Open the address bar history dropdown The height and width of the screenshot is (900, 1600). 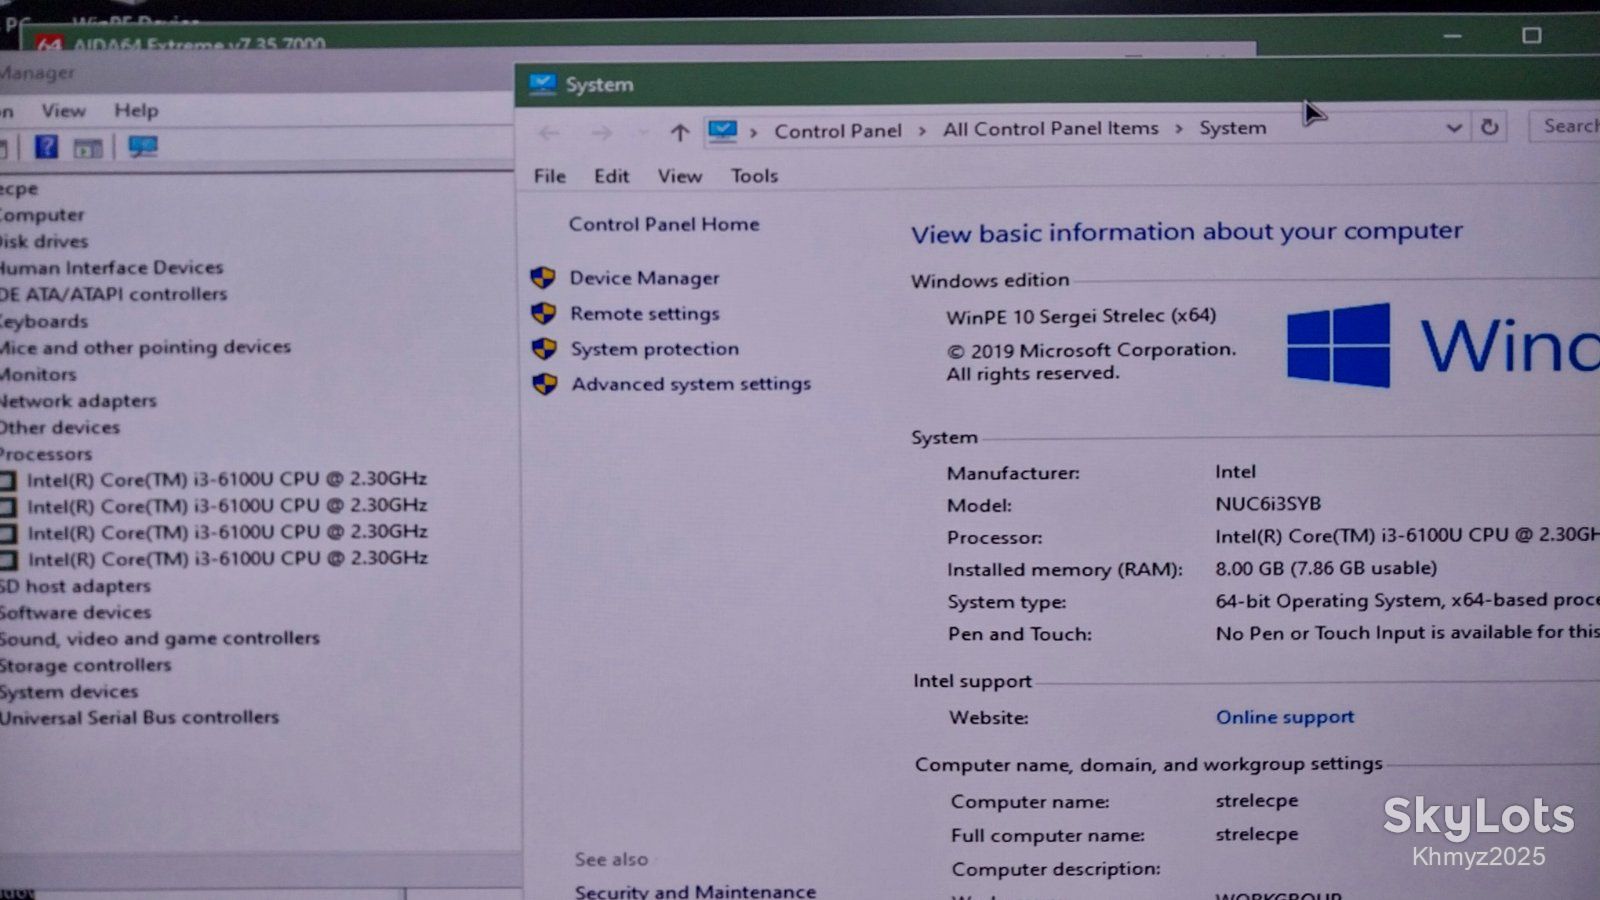(x=1454, y=128)
